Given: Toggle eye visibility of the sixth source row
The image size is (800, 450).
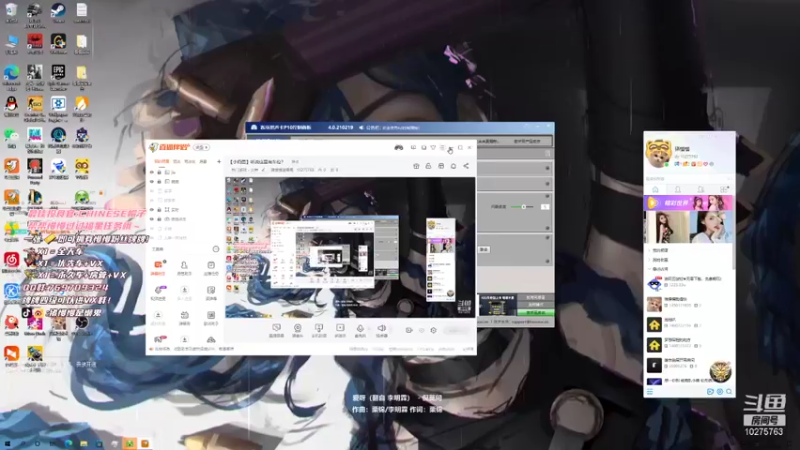Looking at the screenshot, I should pyautogui.click(x=152, y=219).
